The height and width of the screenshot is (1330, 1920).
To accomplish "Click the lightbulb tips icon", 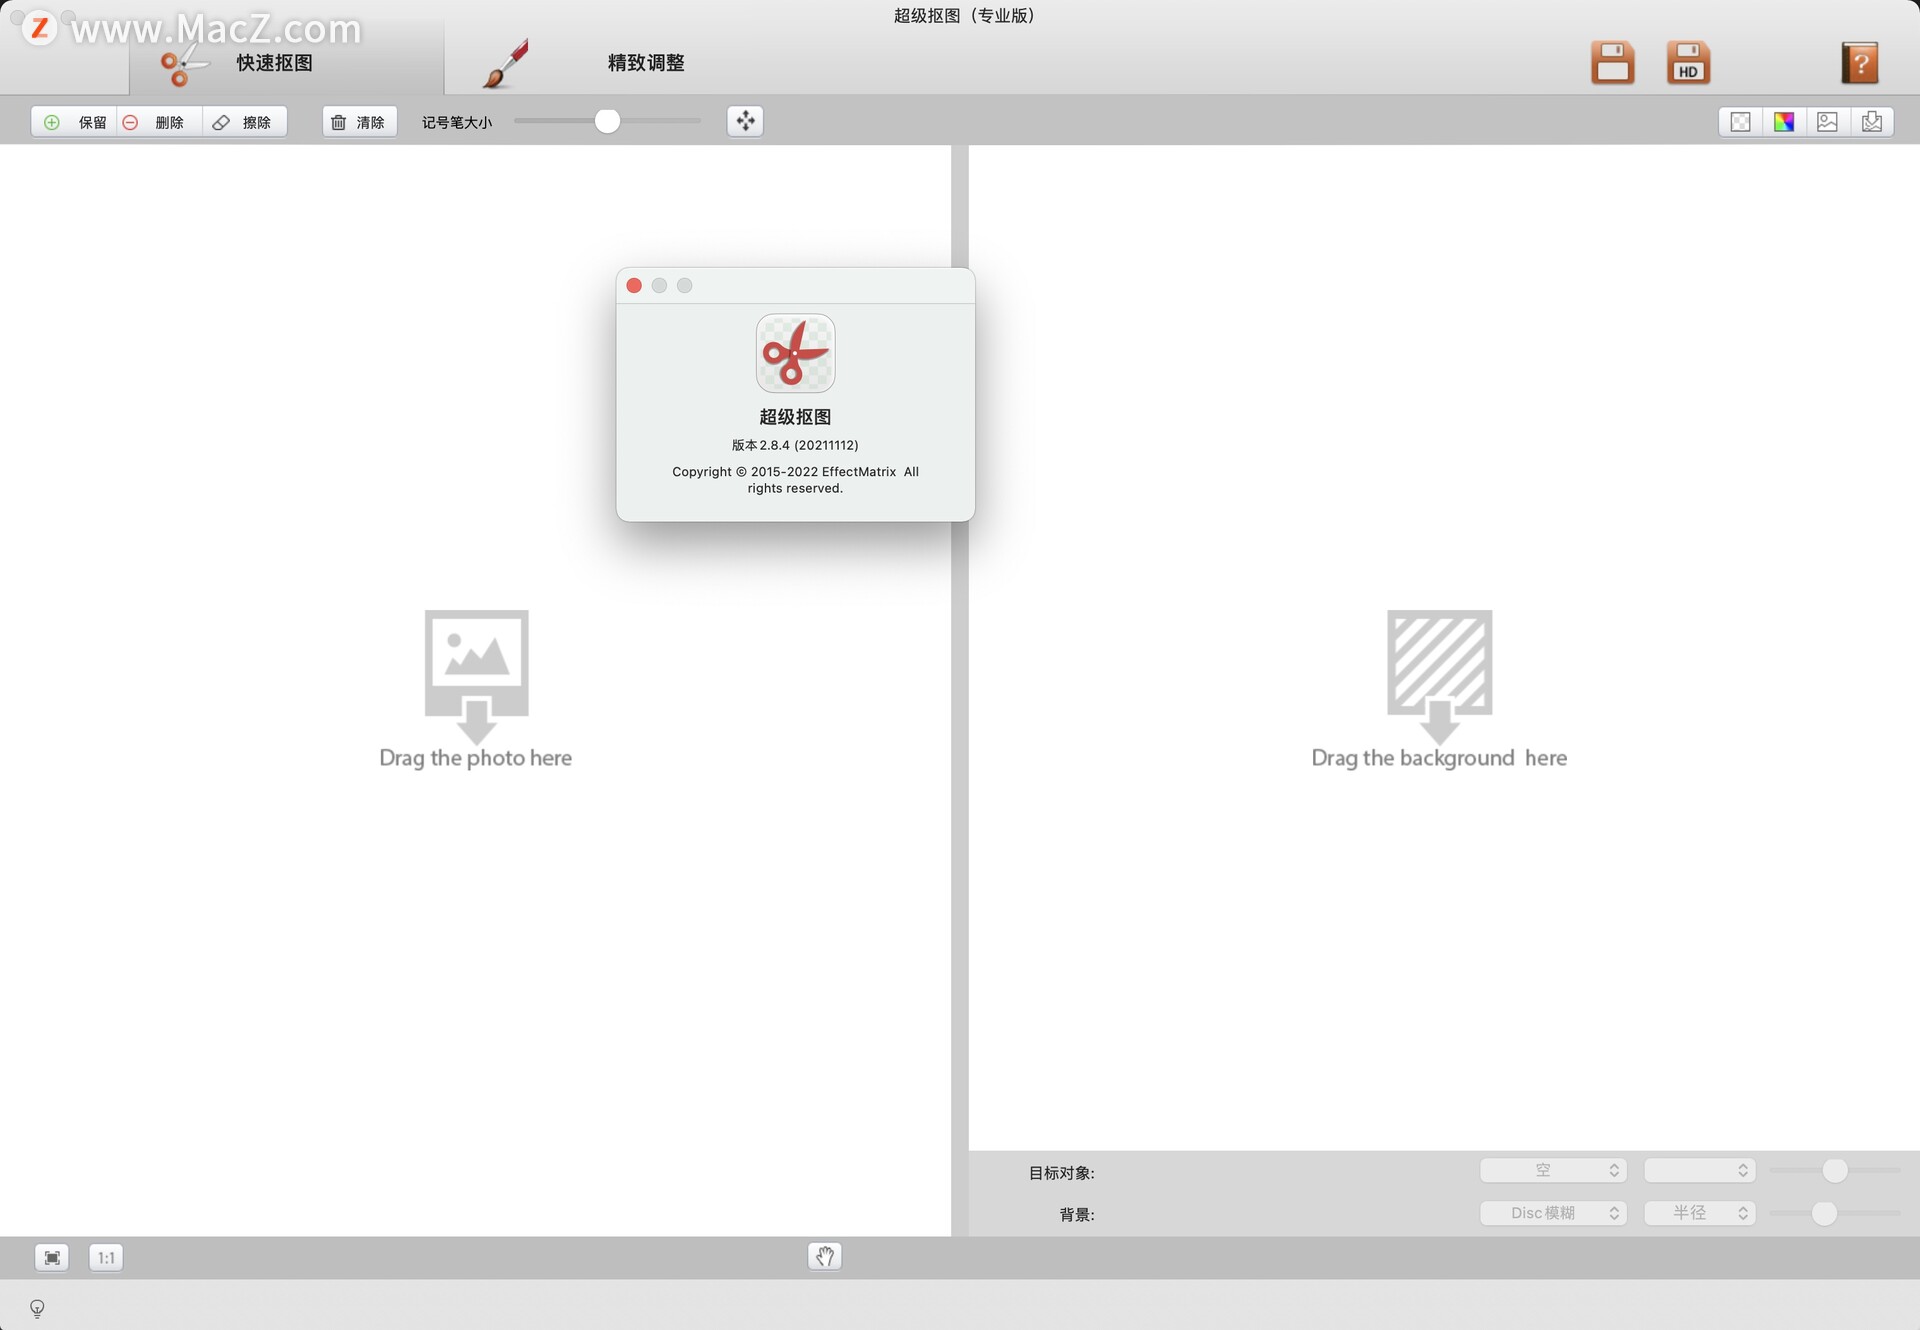I will coord(37,1308).
